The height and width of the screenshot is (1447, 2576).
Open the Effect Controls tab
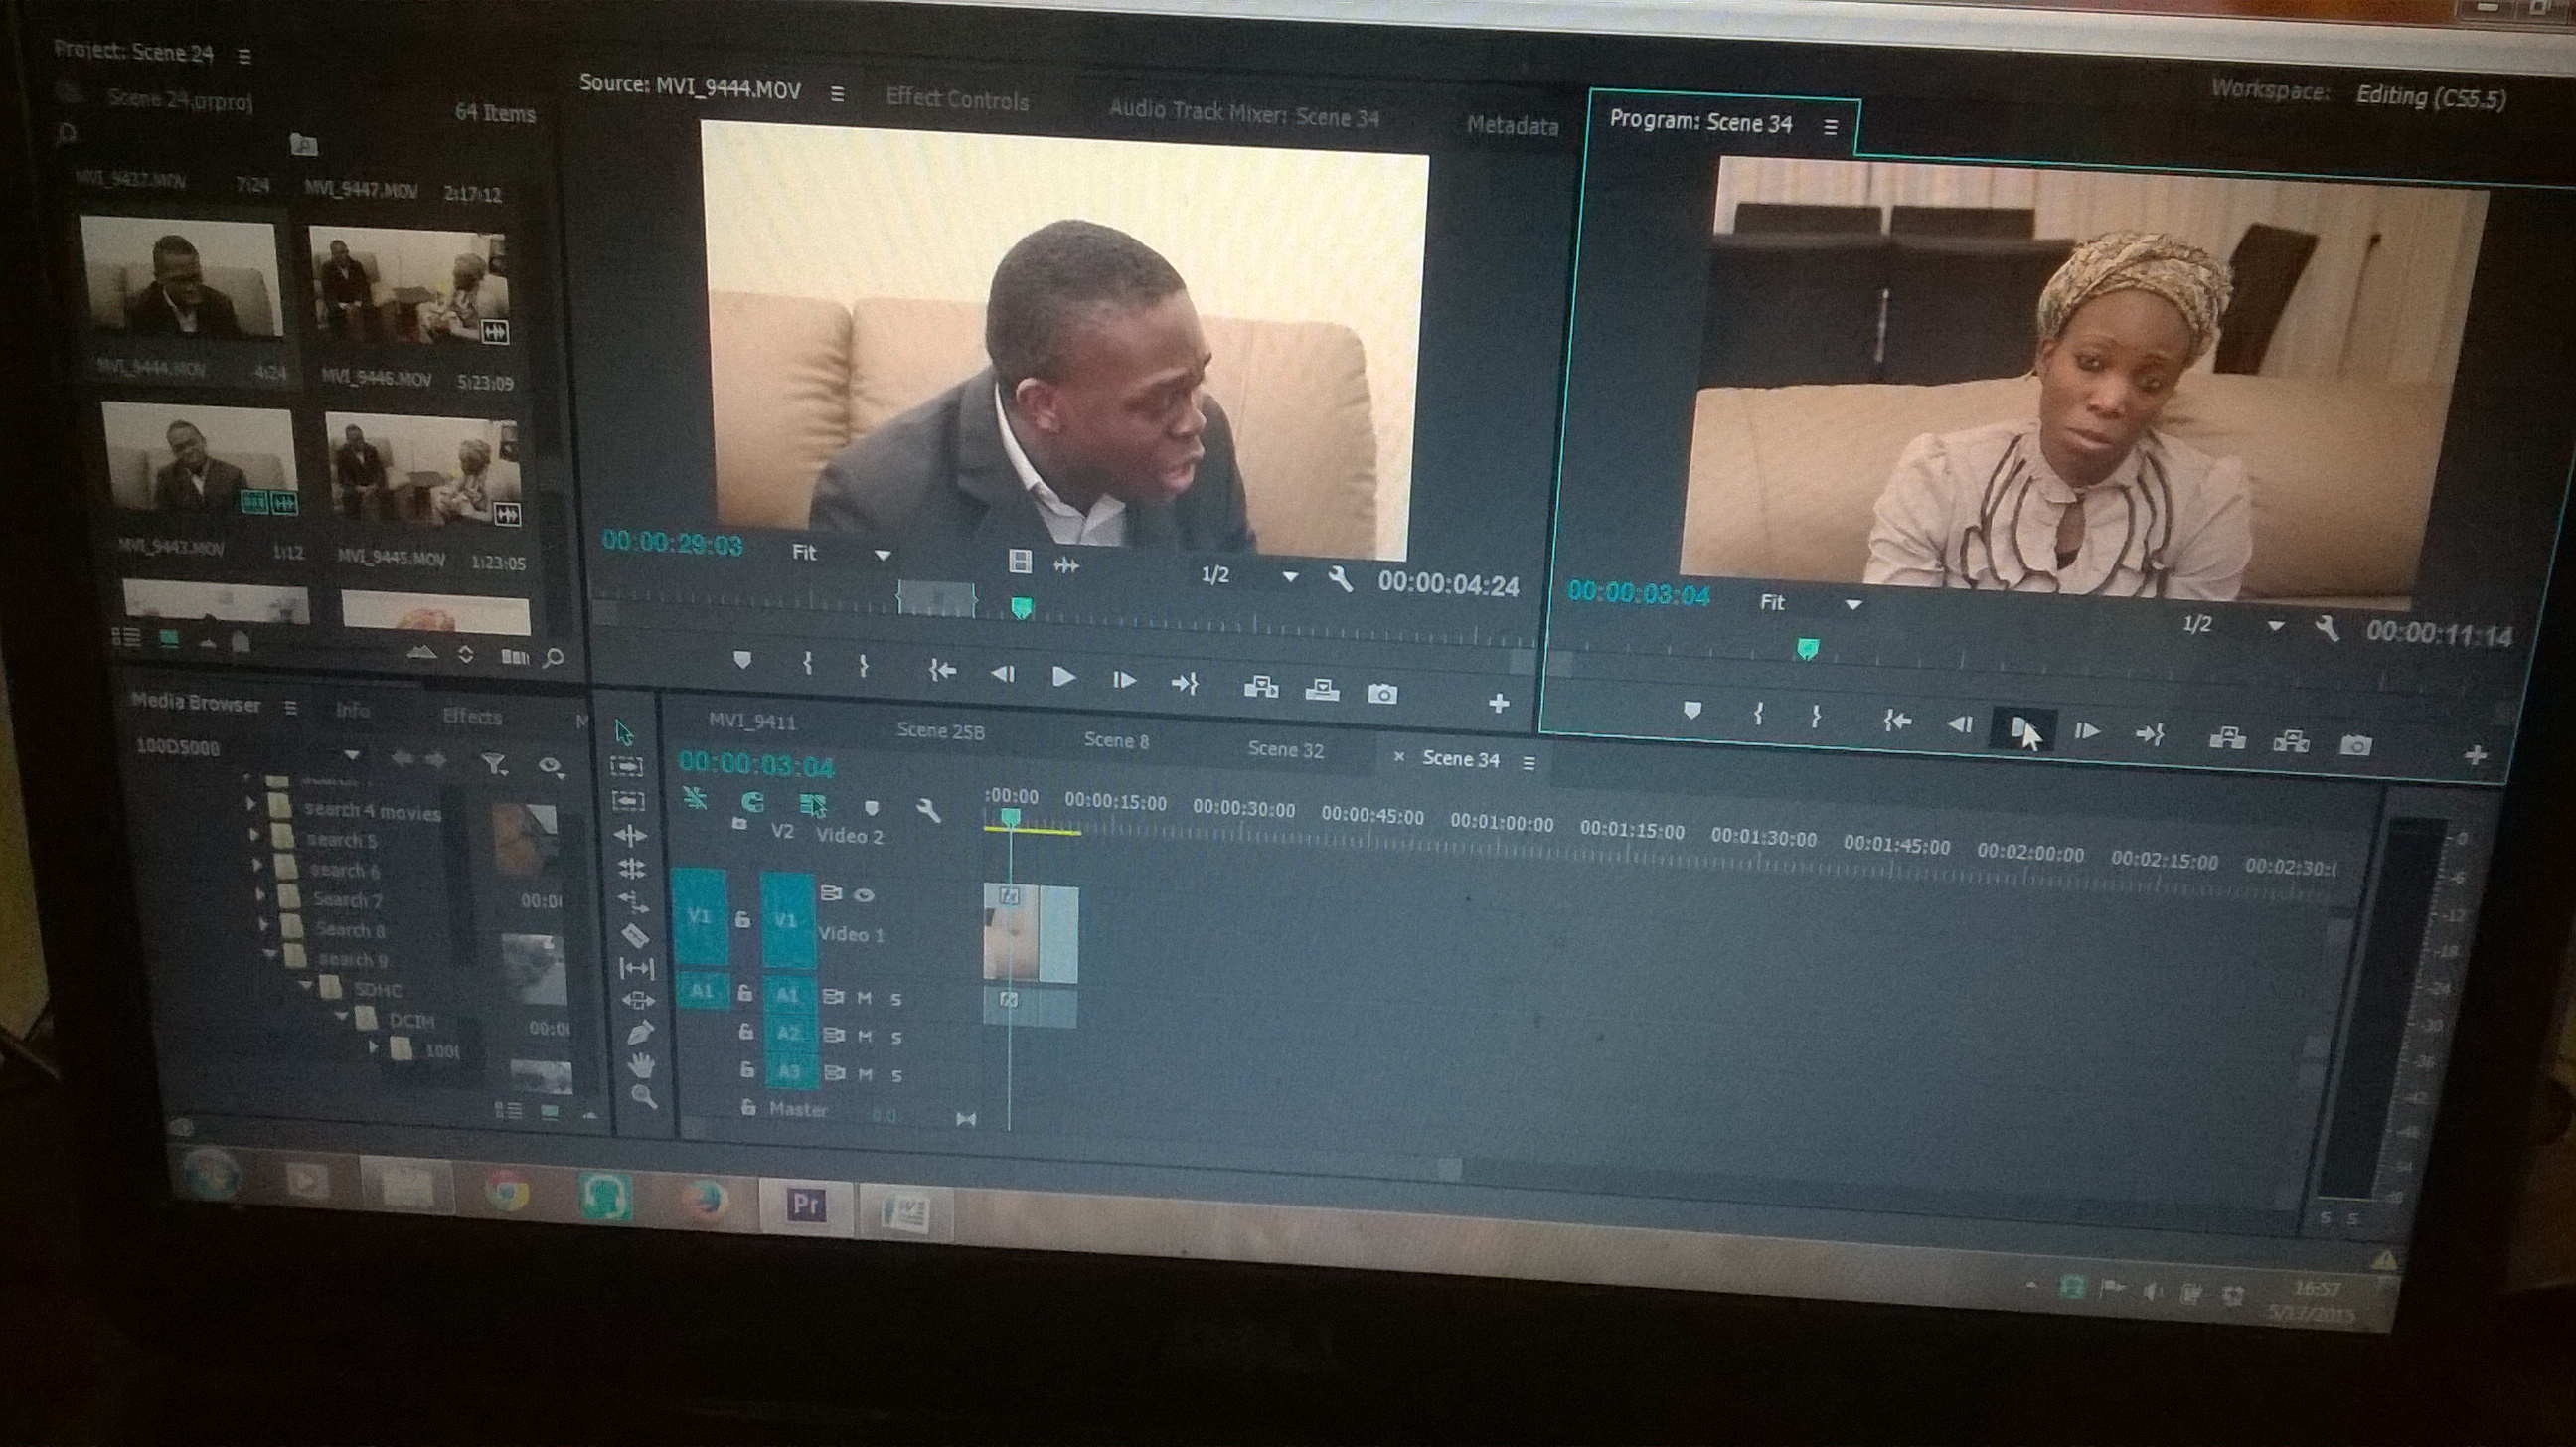click(x=956, y=100)
